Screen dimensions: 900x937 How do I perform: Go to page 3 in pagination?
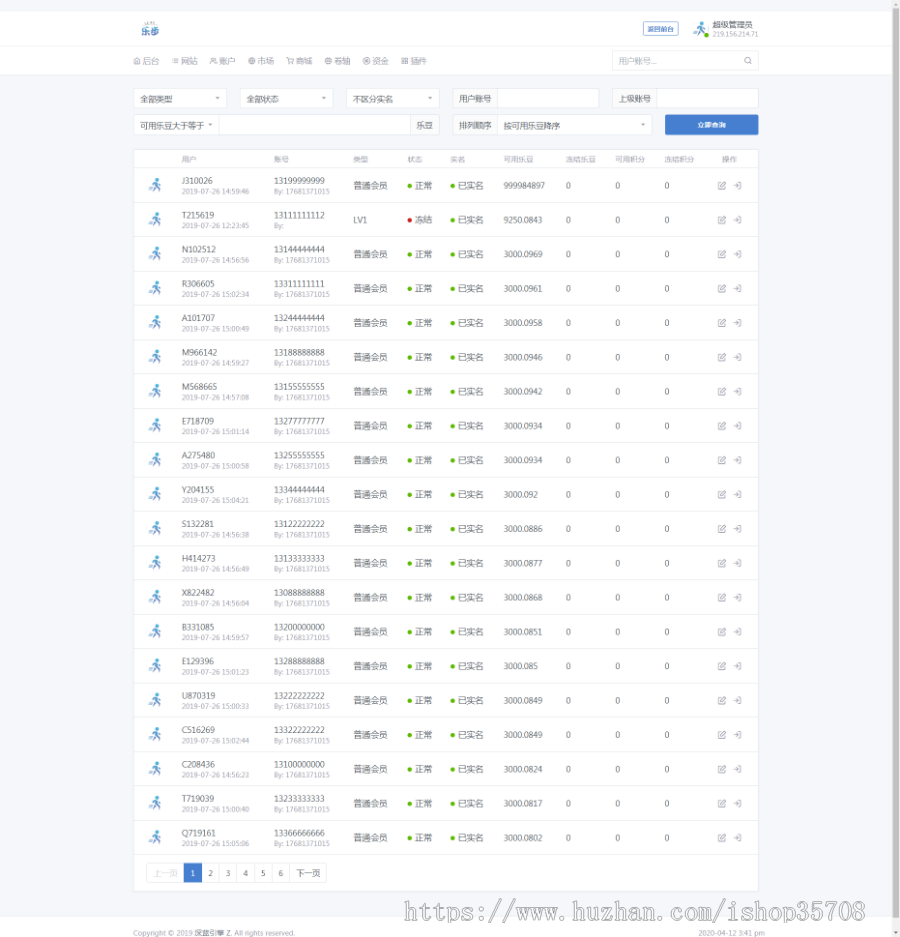pos(228,873)
